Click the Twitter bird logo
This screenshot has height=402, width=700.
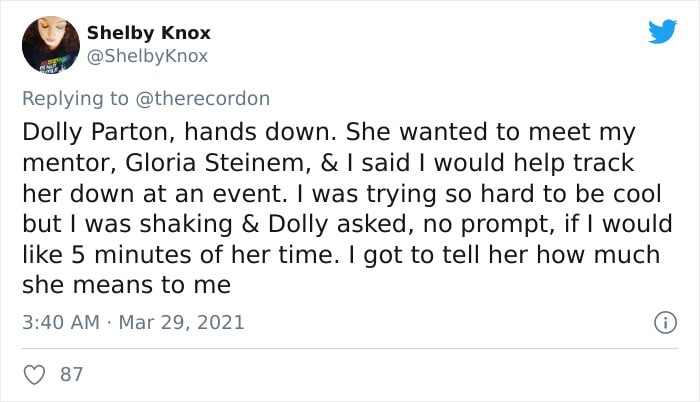(662, 31)
